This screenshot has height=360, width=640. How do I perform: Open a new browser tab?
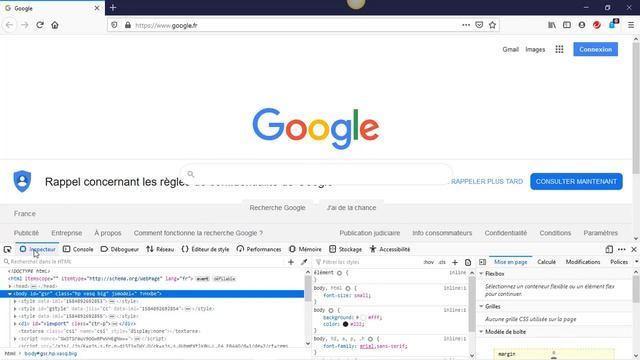coord(113,8)
